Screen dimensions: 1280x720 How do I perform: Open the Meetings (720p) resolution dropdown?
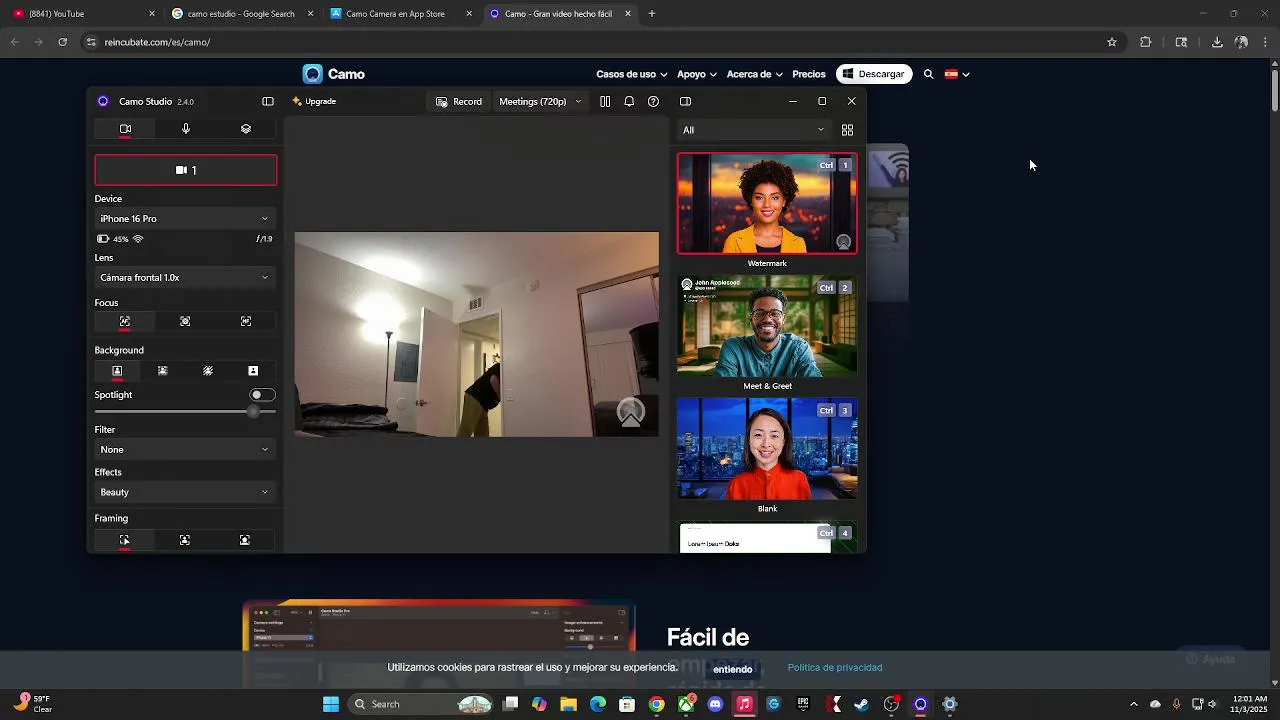click(x=540, y=101)
